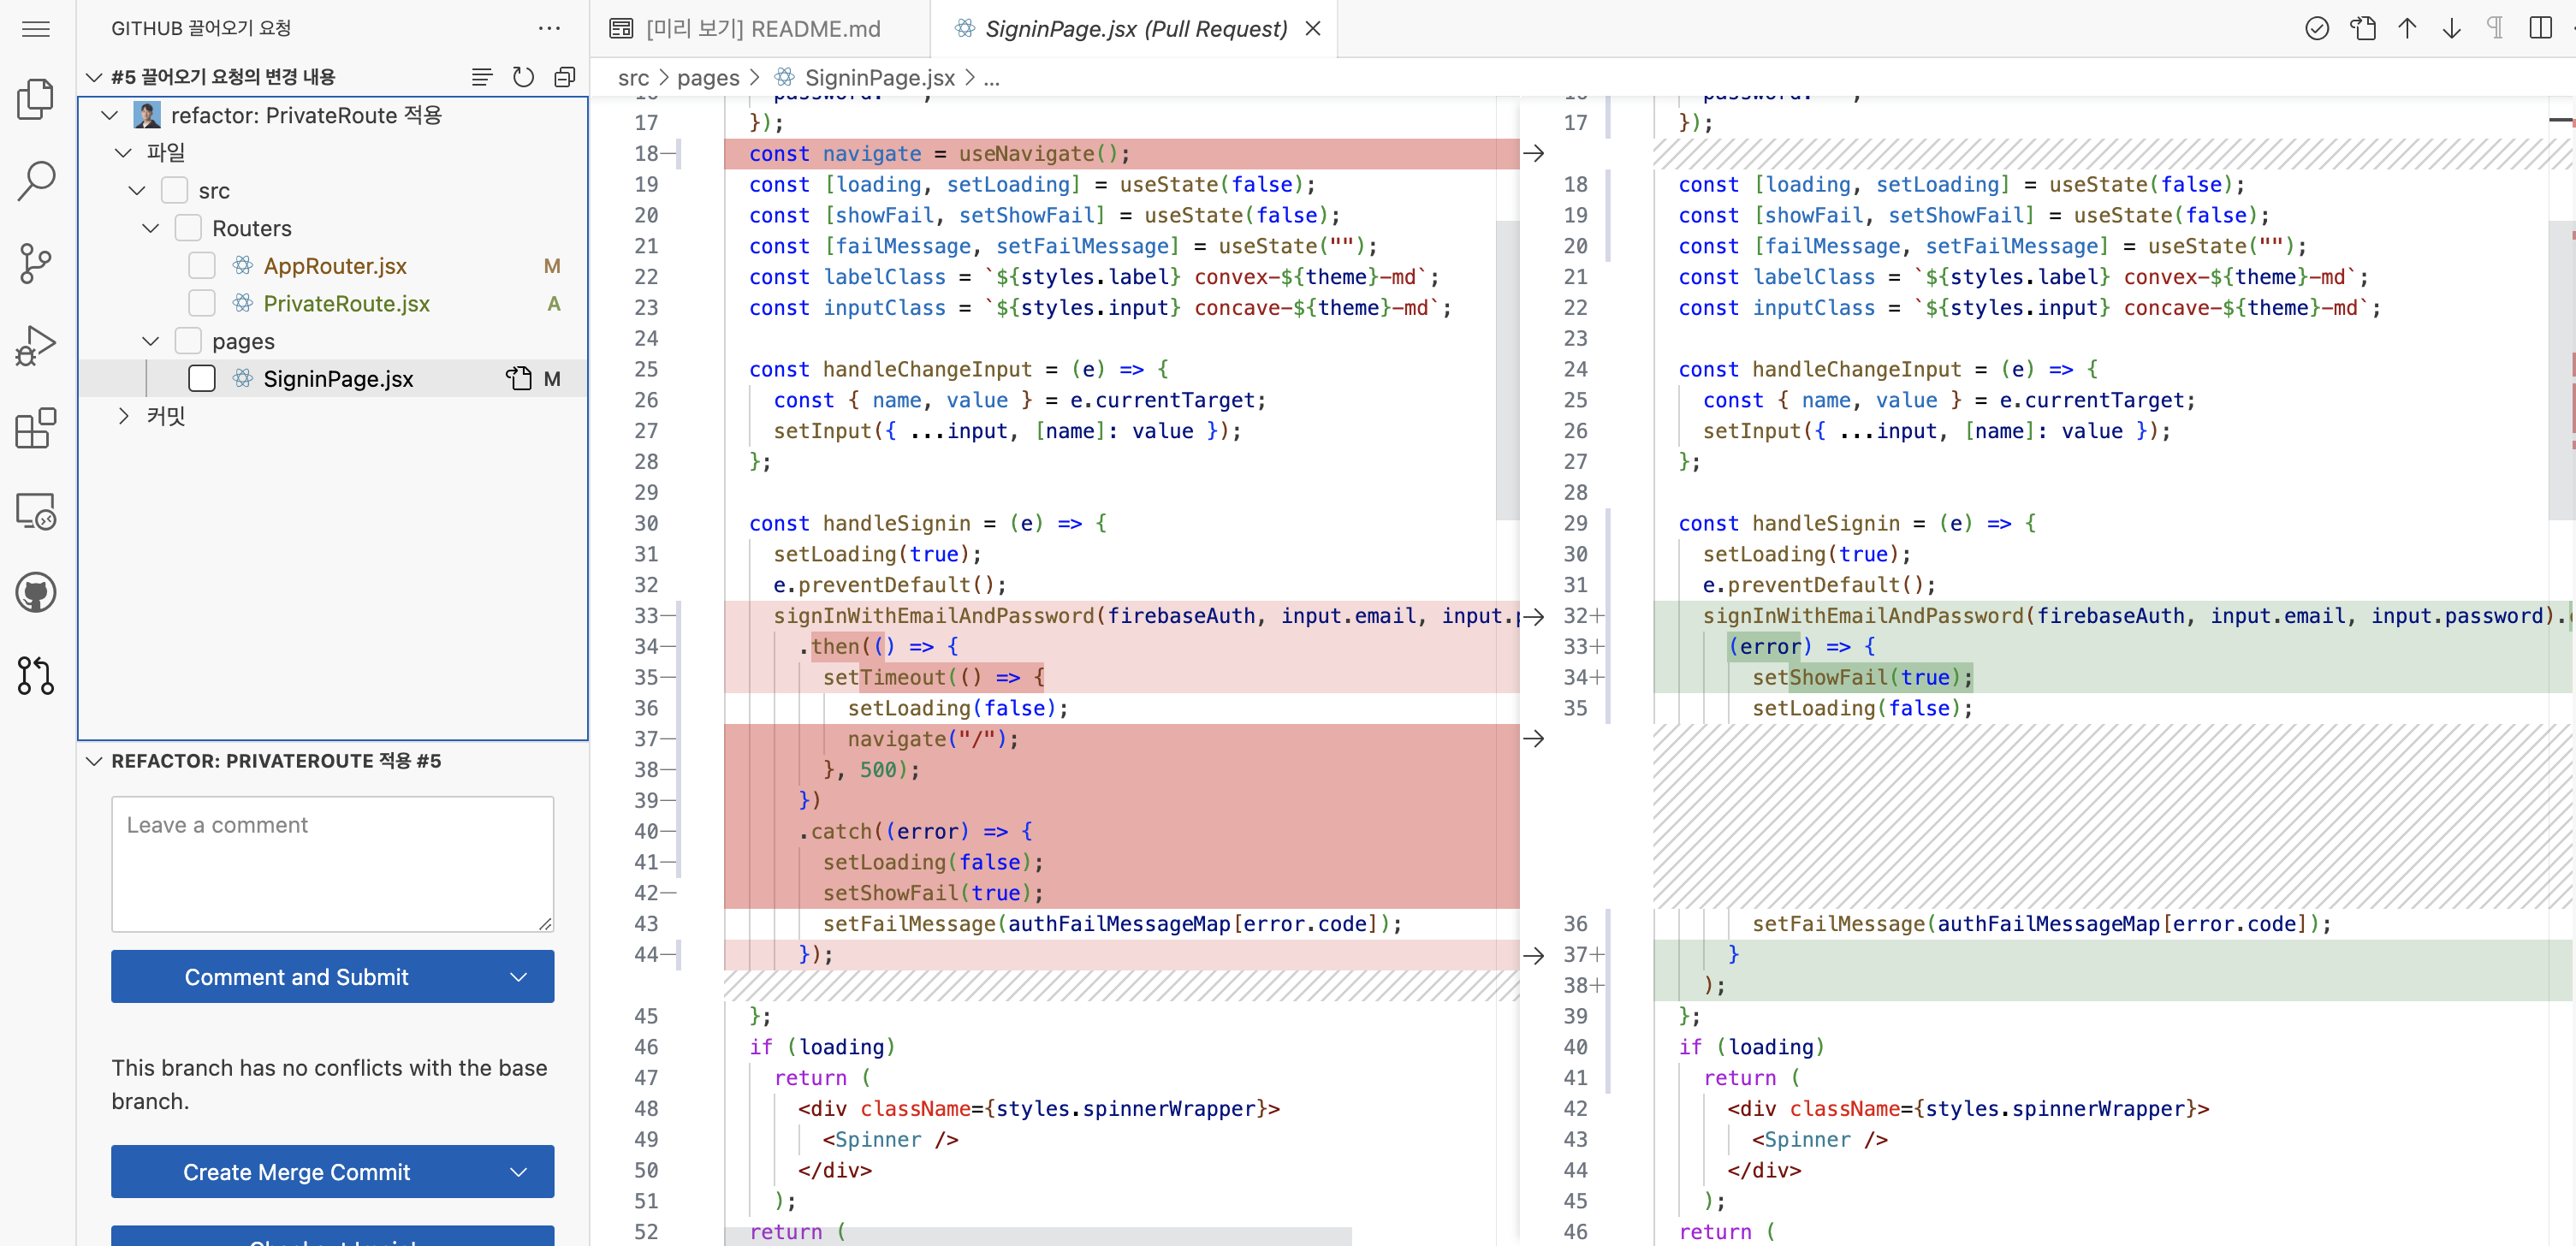Click the Create Merge Commit button
Screen dimensions: 2576x1246
click(296, 1172)
